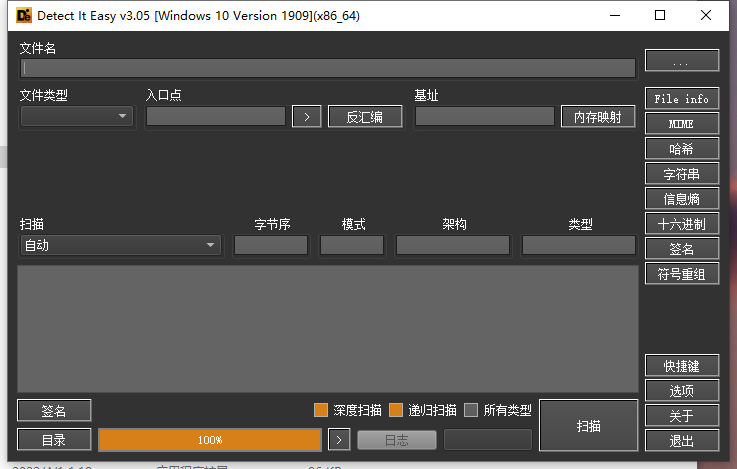Click the 退出 exit button

pyautogui.click(x=682, y=440)
